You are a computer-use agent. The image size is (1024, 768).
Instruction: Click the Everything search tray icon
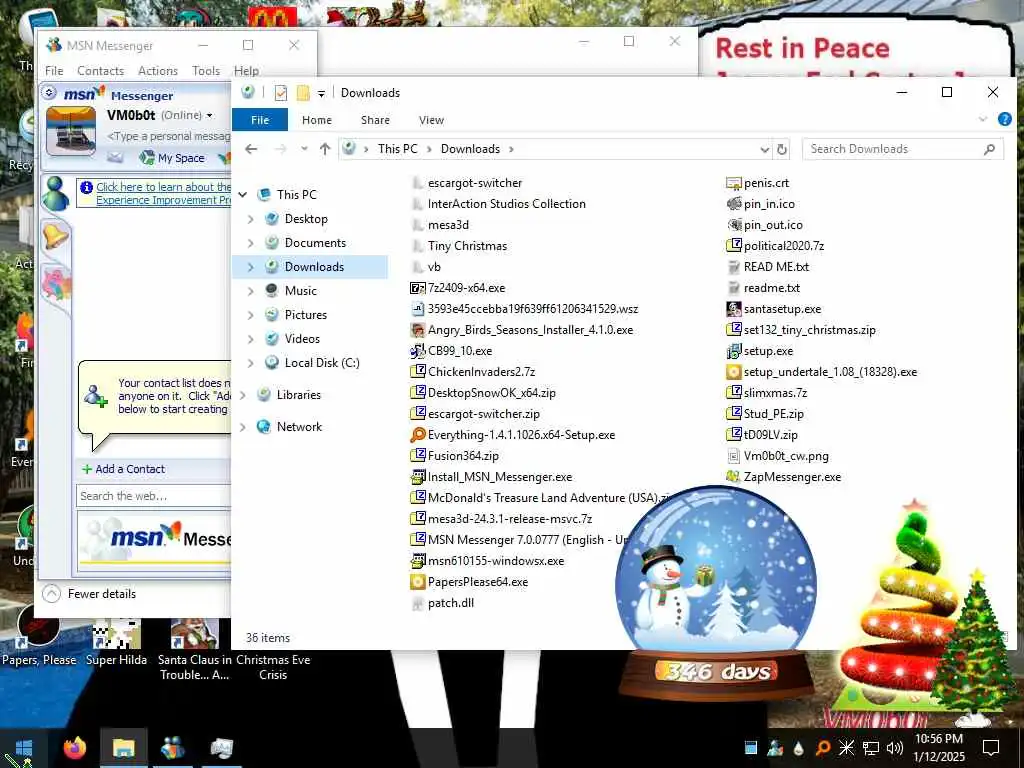pos(823,748)
